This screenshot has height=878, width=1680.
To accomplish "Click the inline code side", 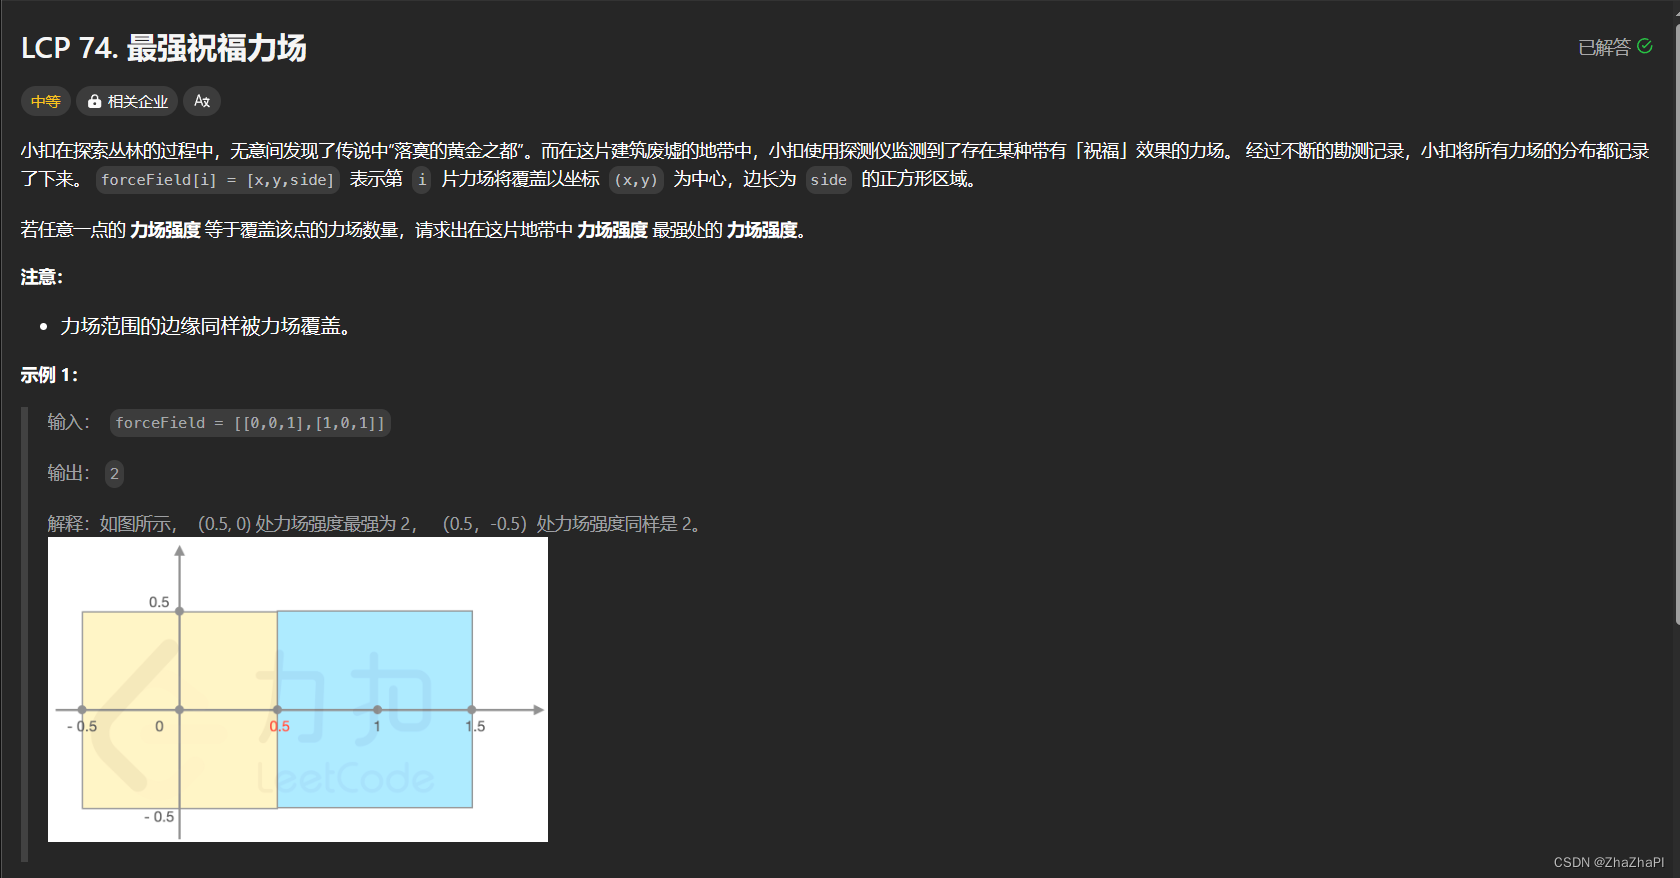I will tap(829, 180).
